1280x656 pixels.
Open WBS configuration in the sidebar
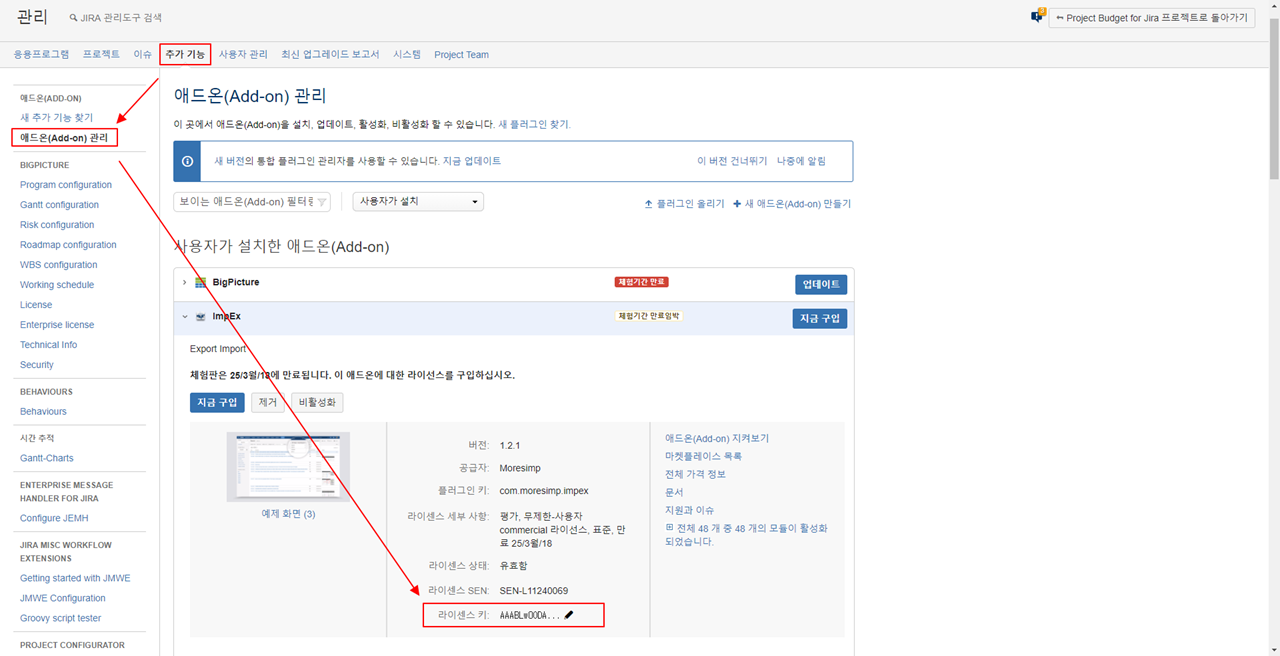58,265
